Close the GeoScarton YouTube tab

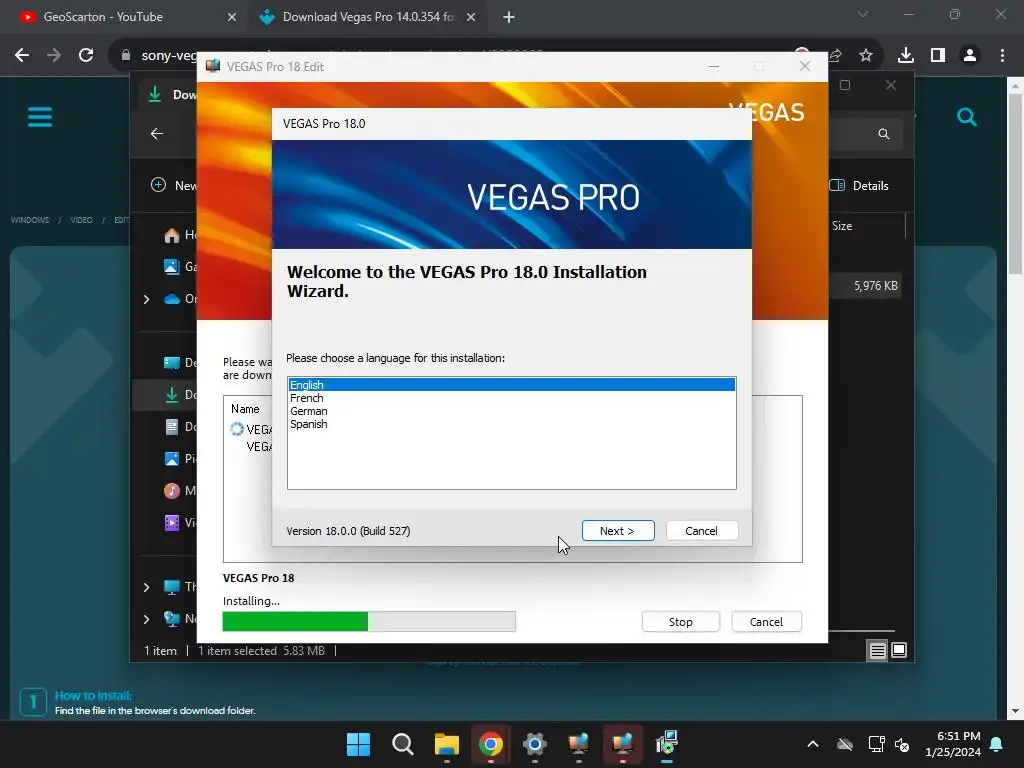coord(232,18)
